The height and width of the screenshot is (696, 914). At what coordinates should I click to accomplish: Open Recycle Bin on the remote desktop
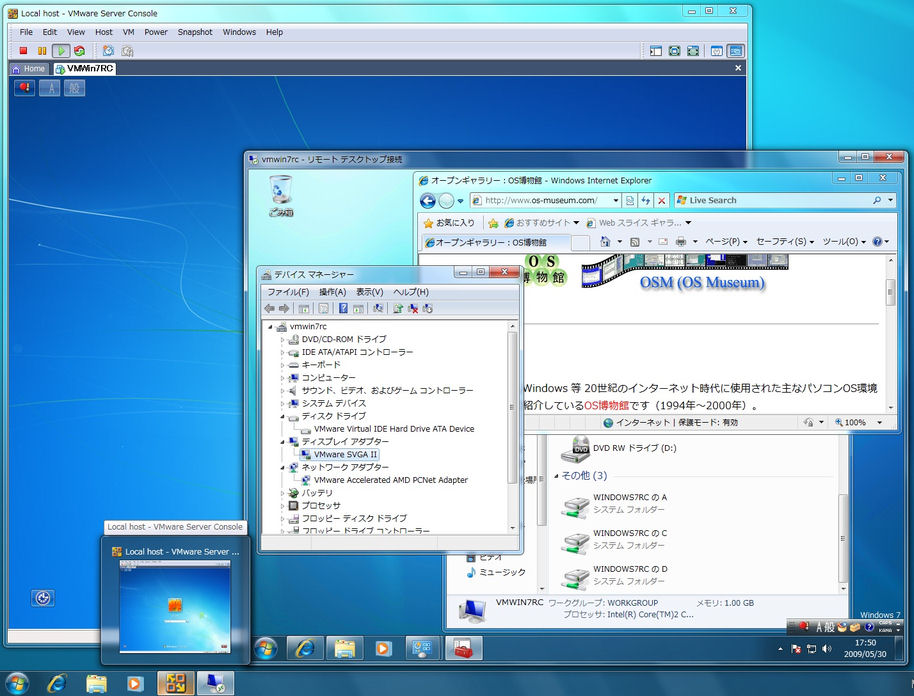(x=281, y=196)
